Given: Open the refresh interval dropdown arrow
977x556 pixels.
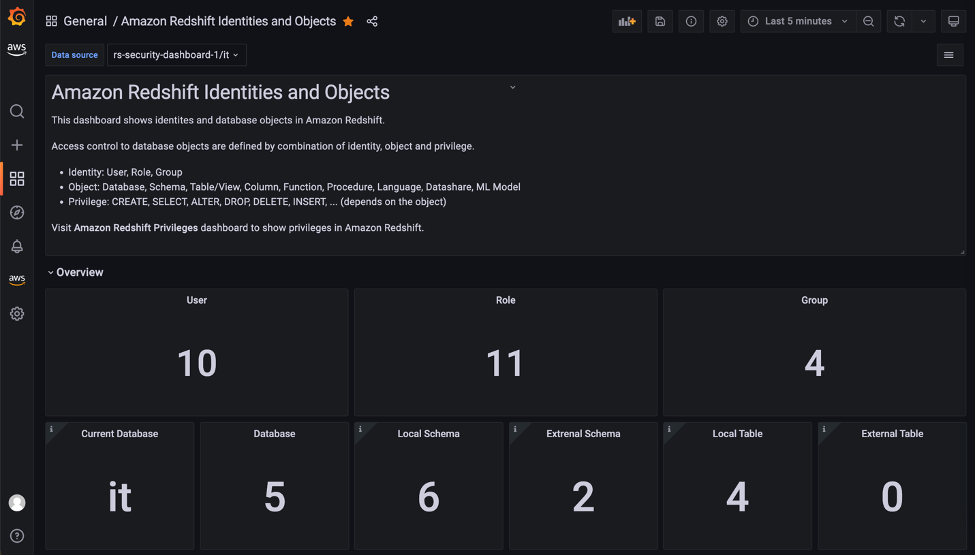Looking at the screenshot, I should 923,21.
